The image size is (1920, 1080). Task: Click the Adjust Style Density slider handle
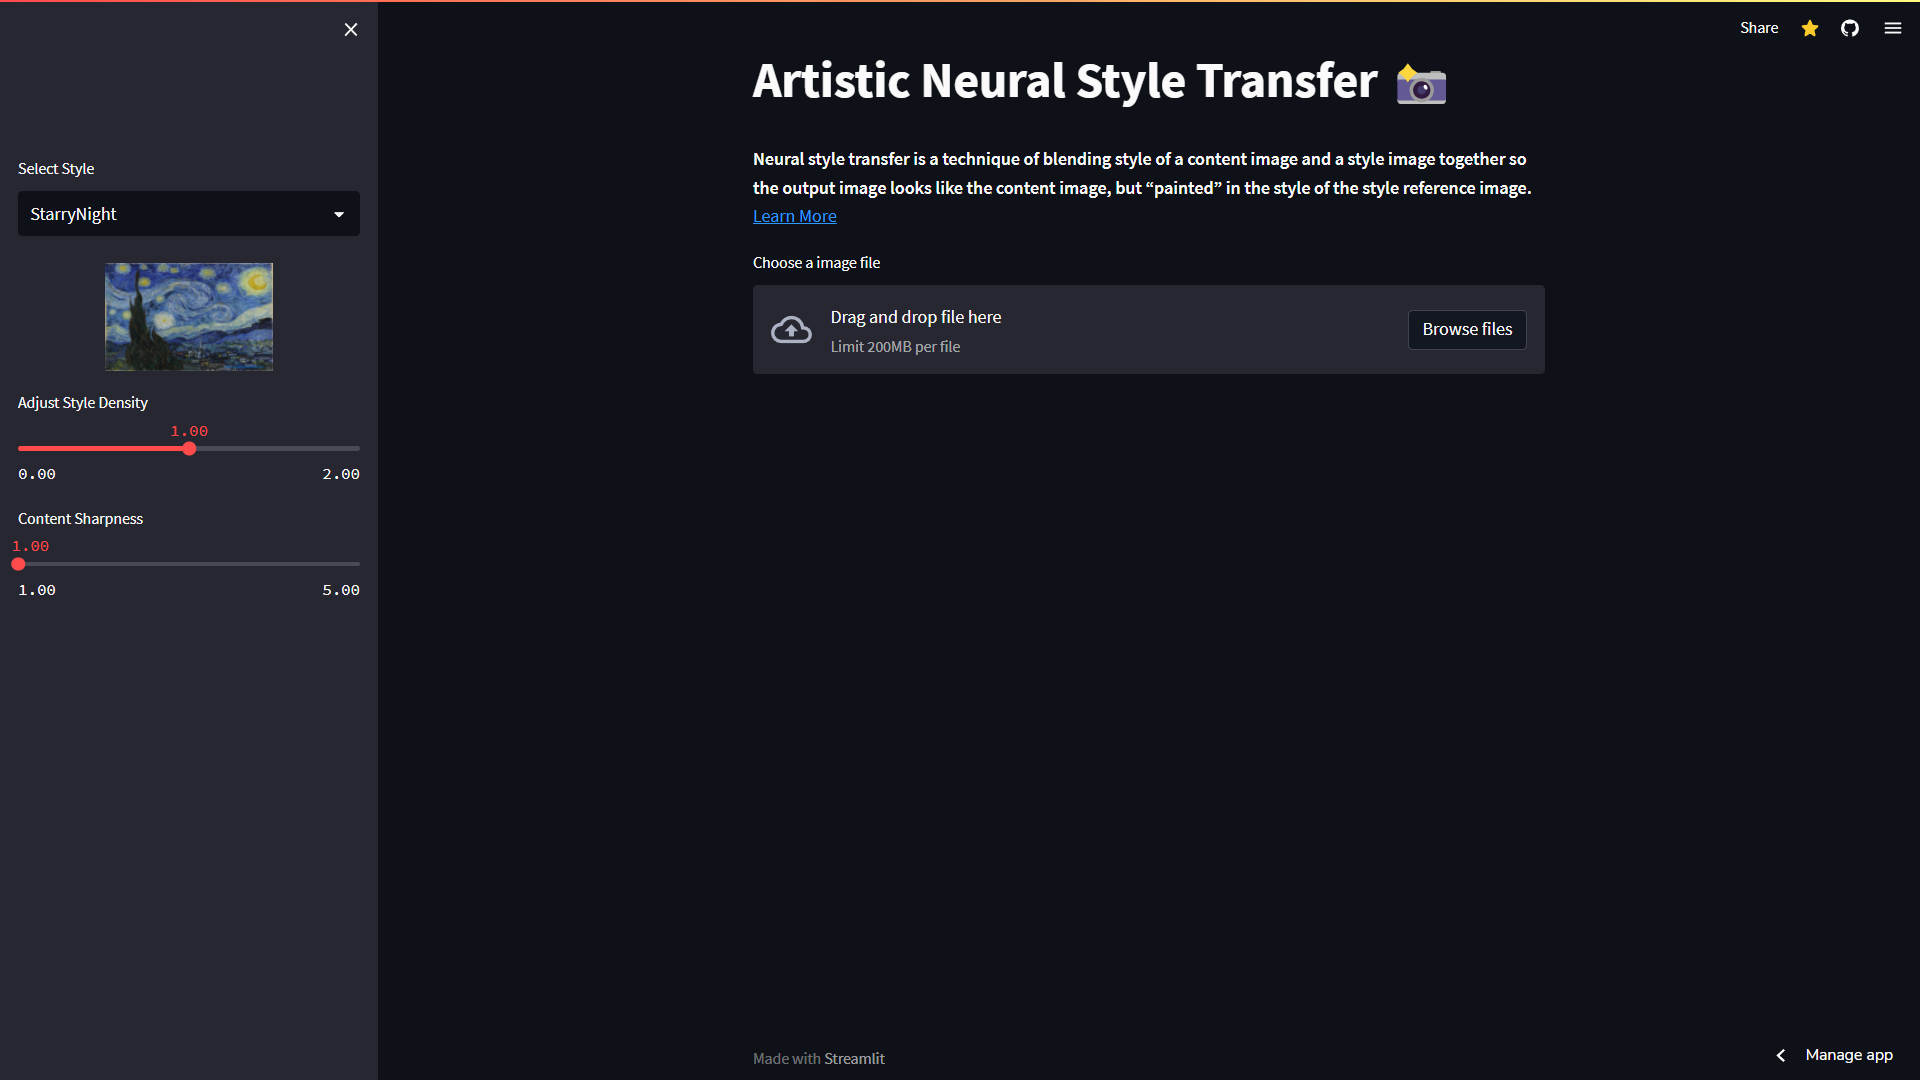(189, 449)
